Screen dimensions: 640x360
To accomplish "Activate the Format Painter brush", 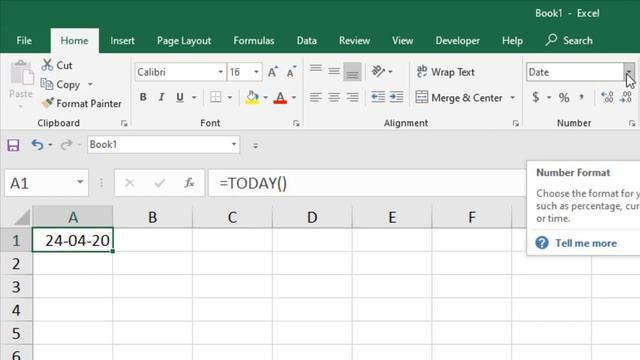I will [x=47, y=103].
